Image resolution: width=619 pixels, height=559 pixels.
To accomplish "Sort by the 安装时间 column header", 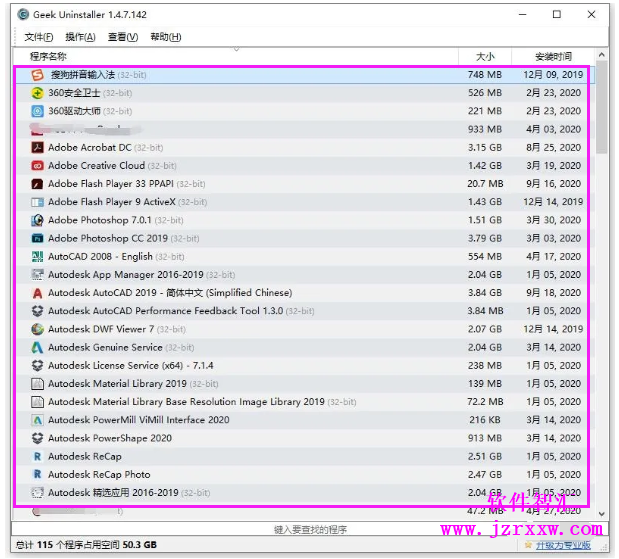I will click(x=553, y=56).
